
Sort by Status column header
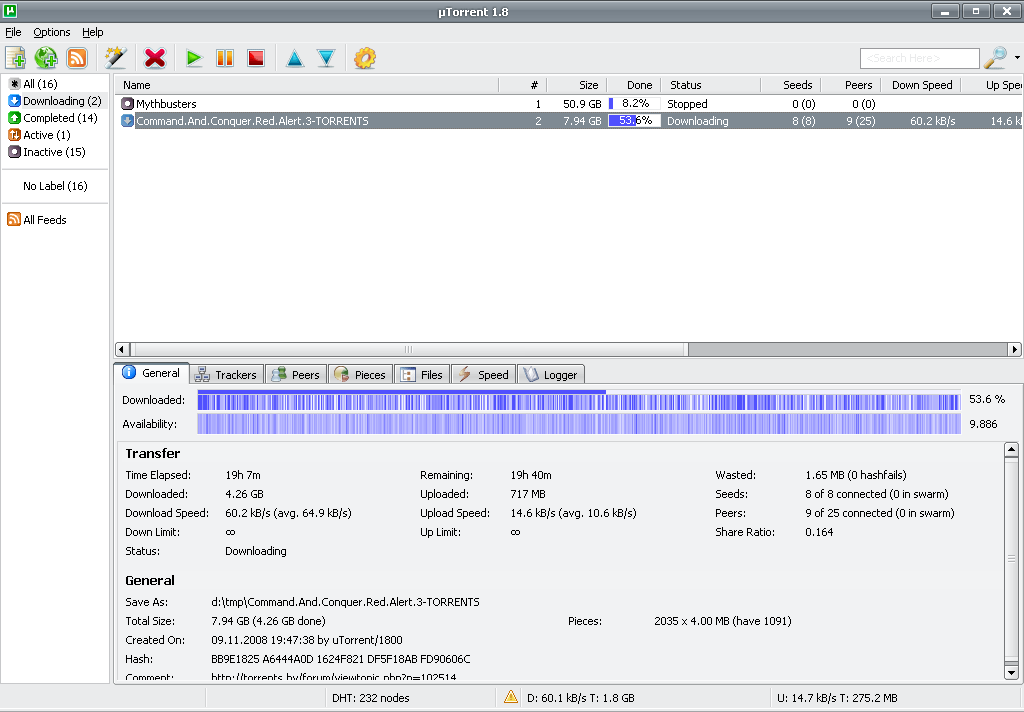pos(711,85)
